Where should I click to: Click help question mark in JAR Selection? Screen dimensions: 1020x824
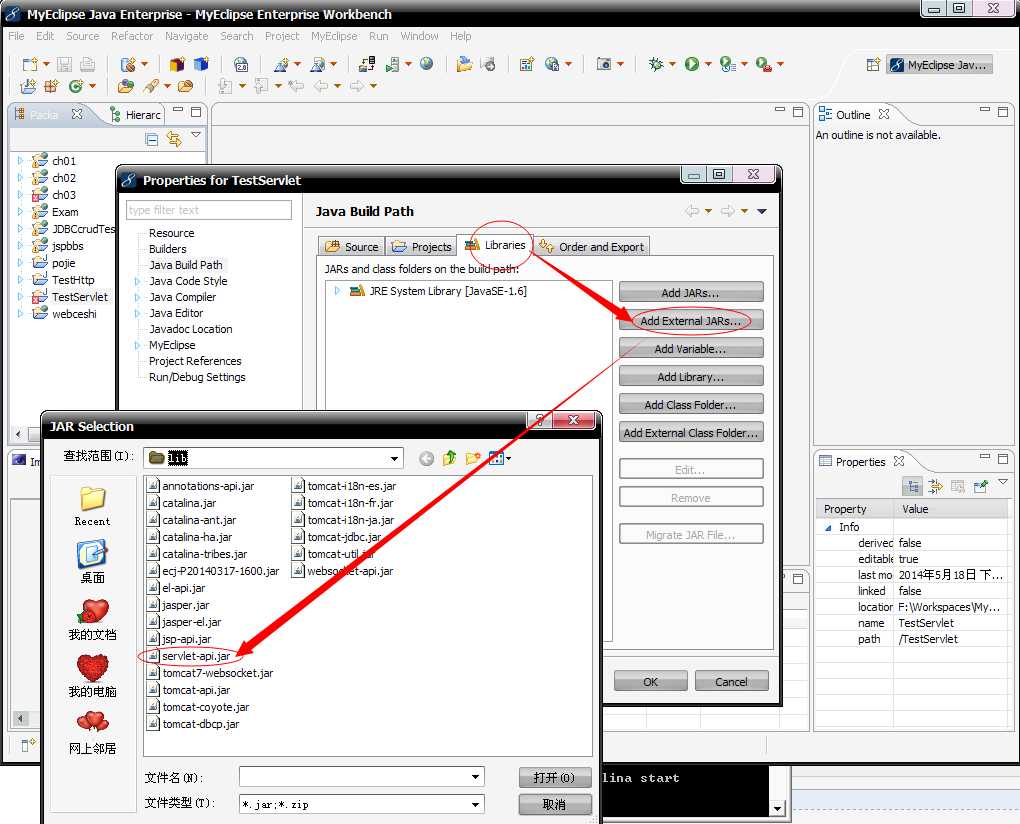pyautogui.click(x=539, y=420)
